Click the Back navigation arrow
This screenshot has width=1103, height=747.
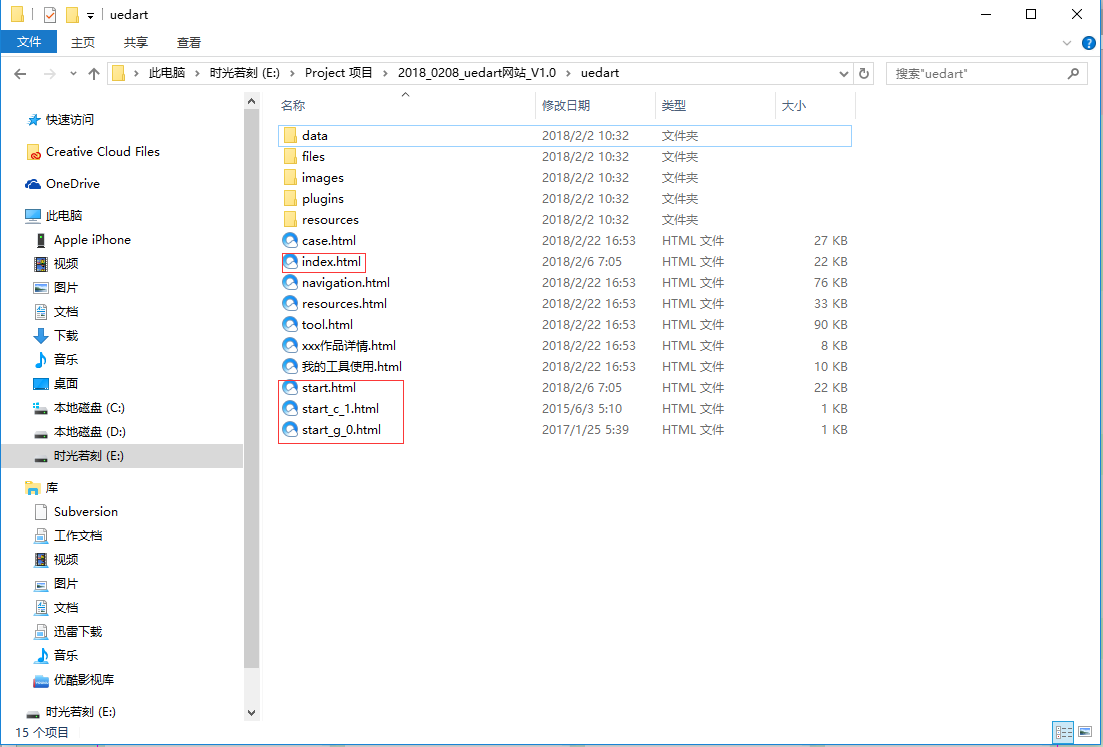click(20, 74)
